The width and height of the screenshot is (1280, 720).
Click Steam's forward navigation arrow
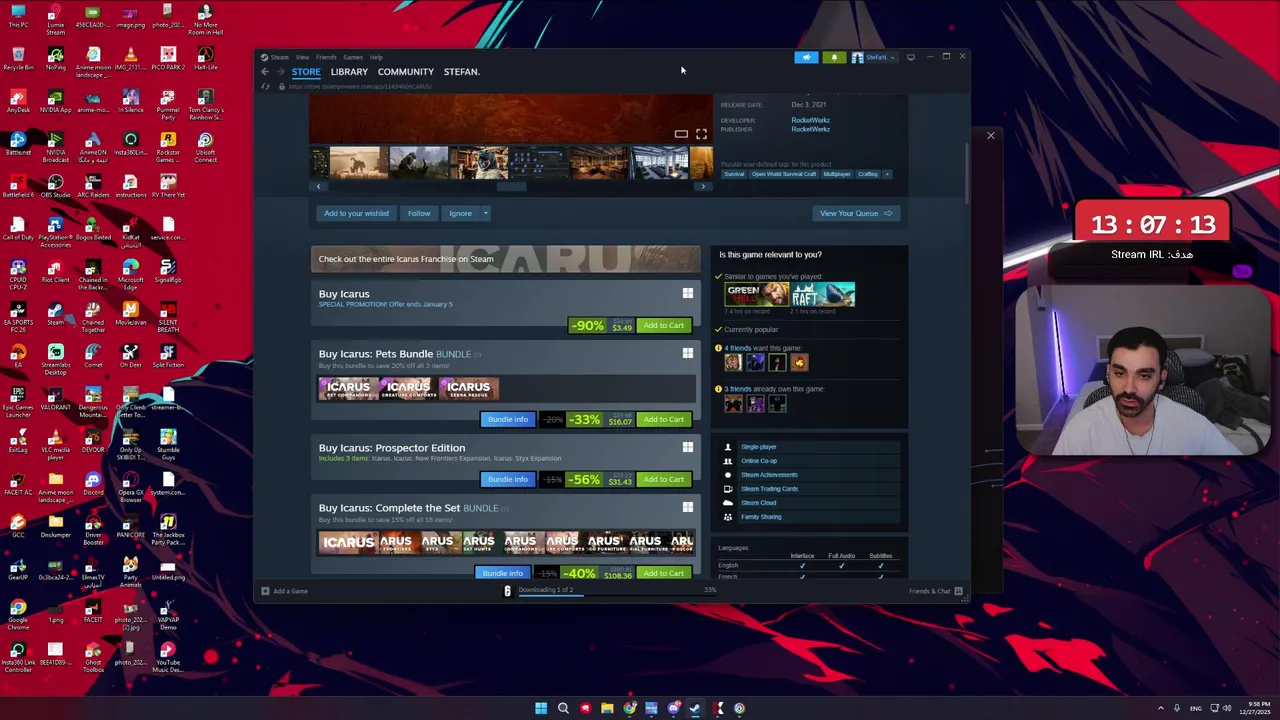(280, 72)
